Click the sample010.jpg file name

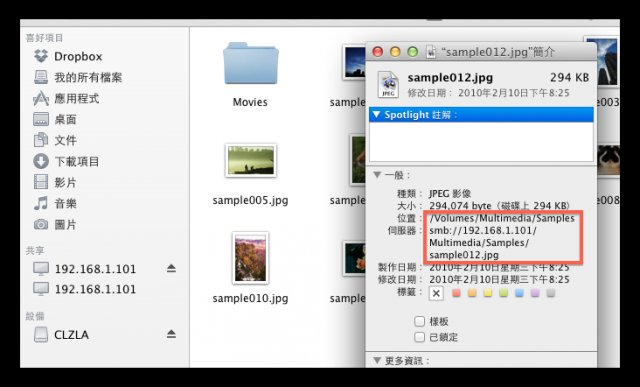250,298
